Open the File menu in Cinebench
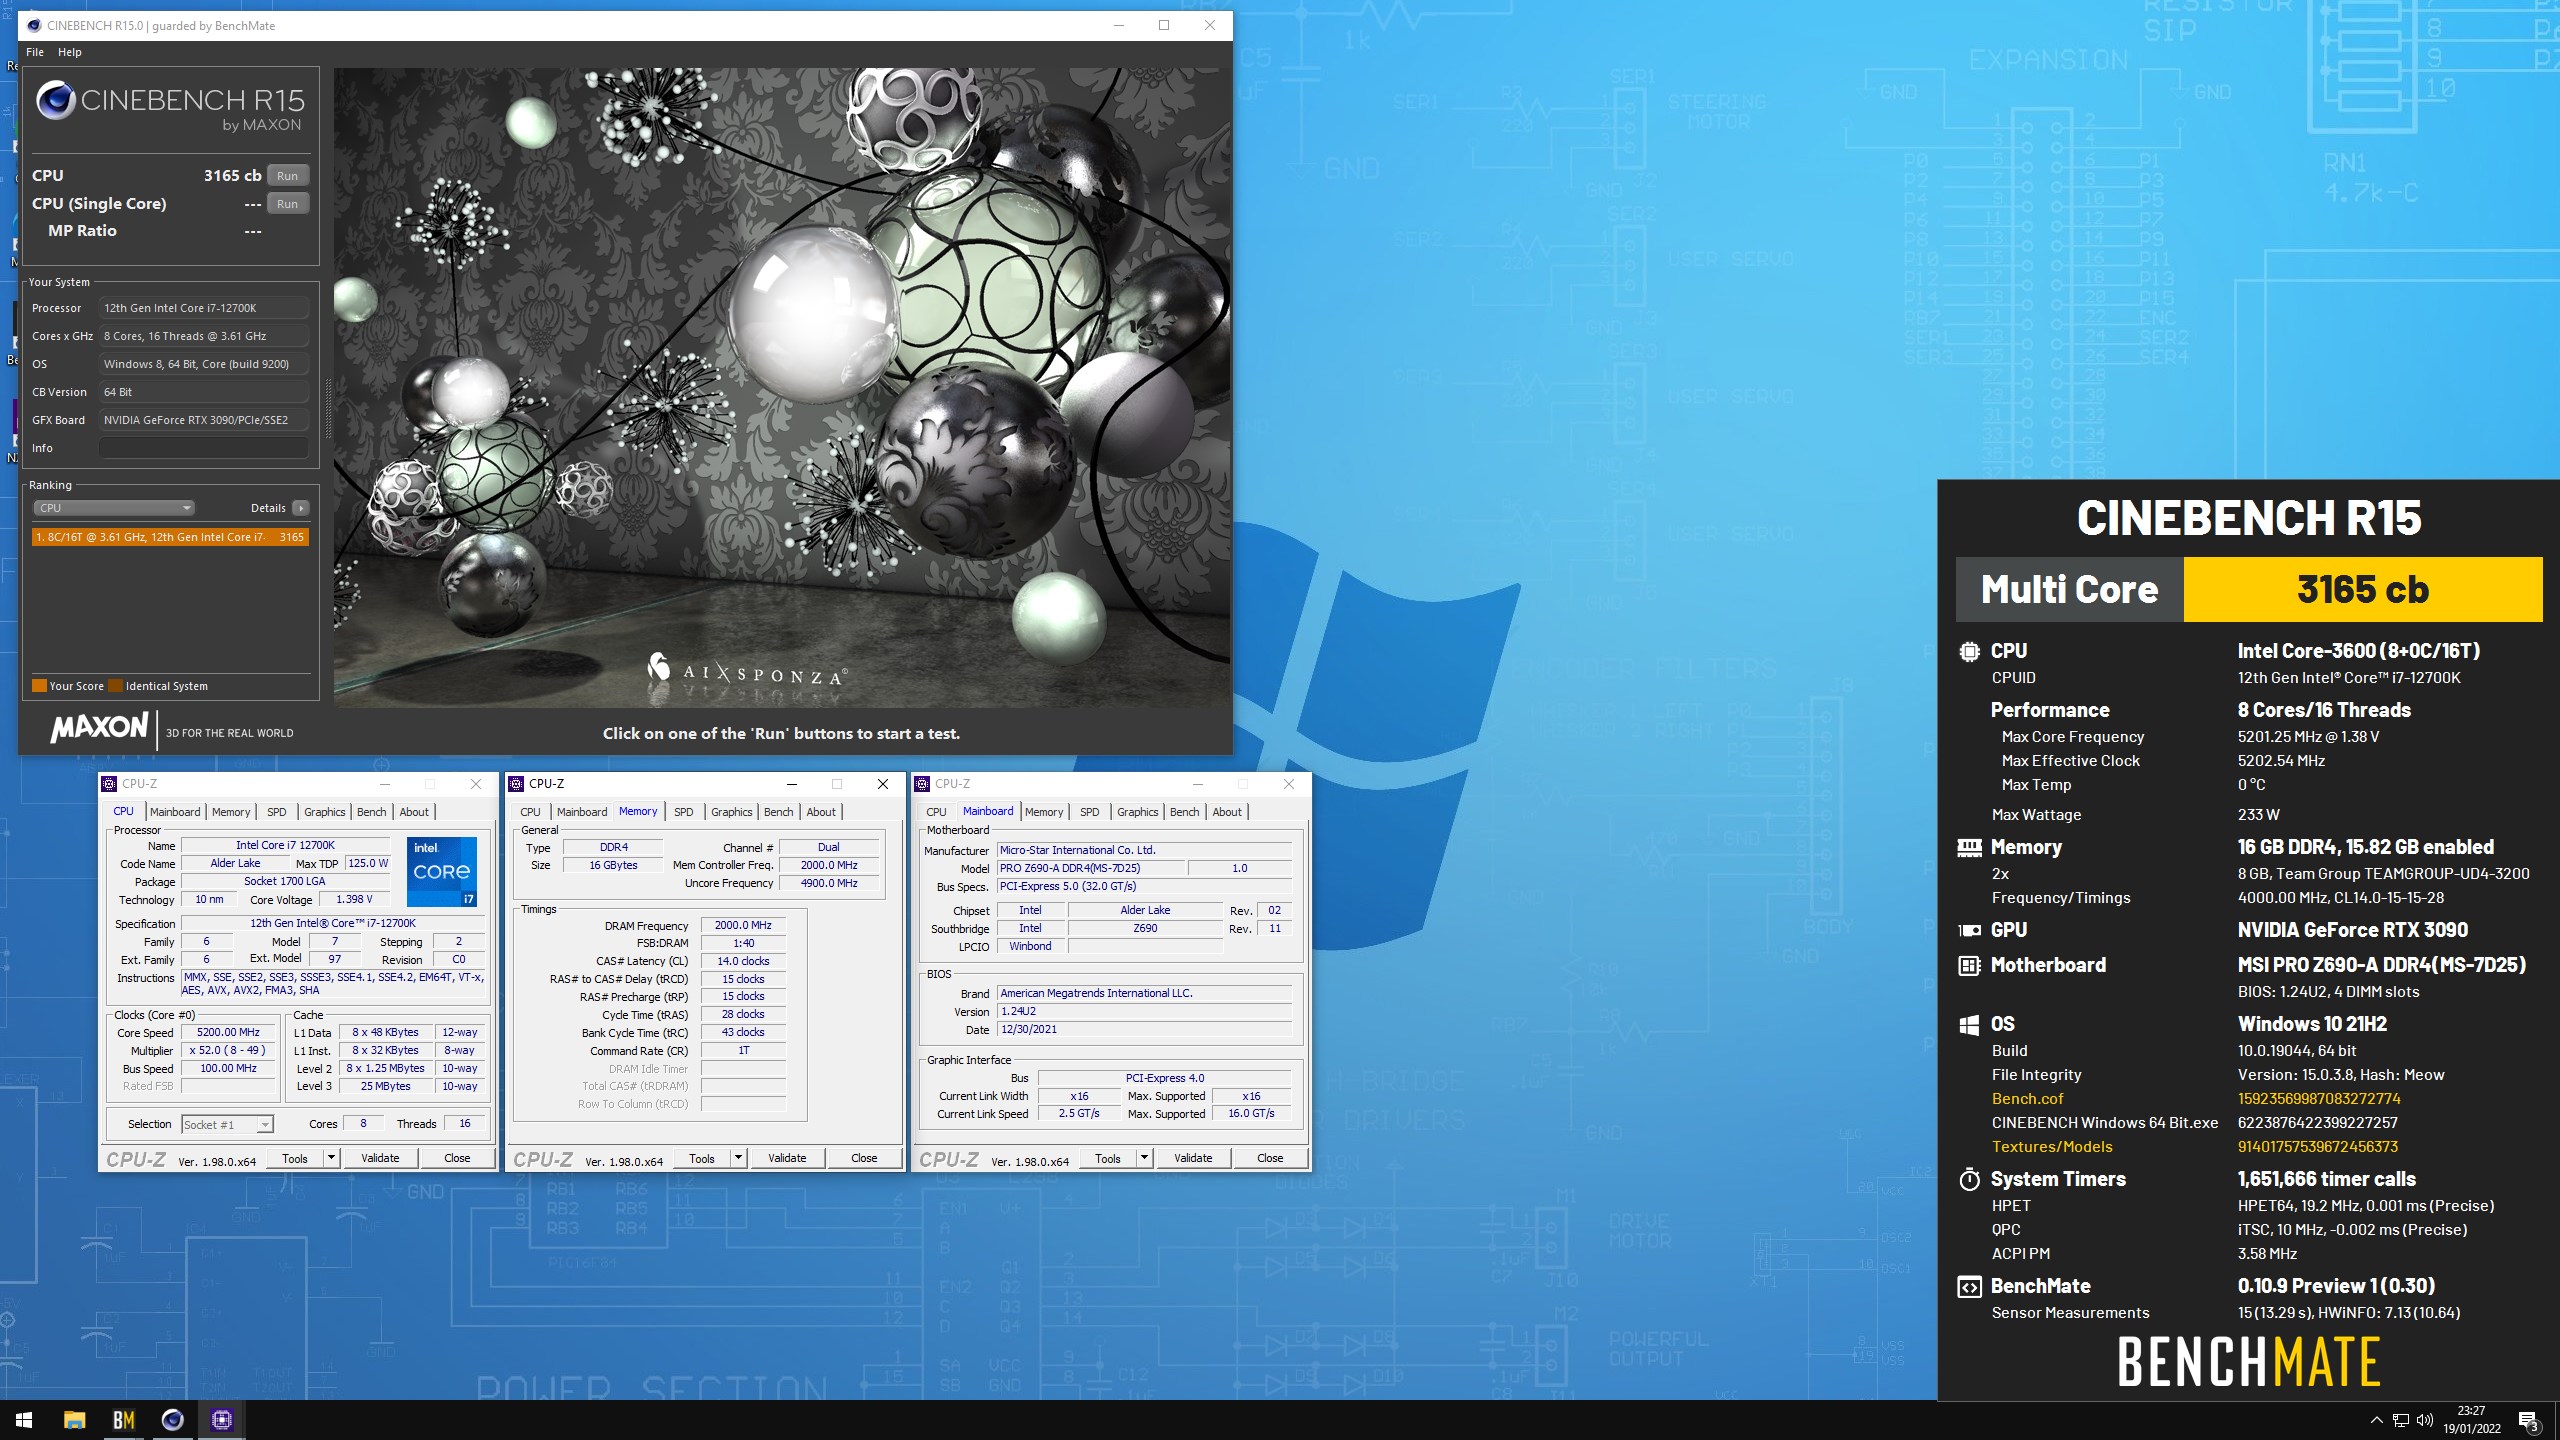Image resolution: width=2560 pixels, height=1440 pixels. coord(35,52)
